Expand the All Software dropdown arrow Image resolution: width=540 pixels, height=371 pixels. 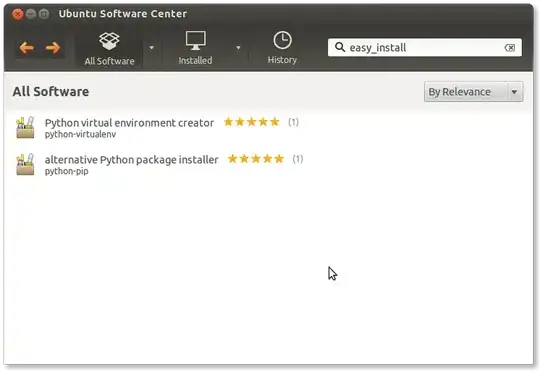[152, 48]
